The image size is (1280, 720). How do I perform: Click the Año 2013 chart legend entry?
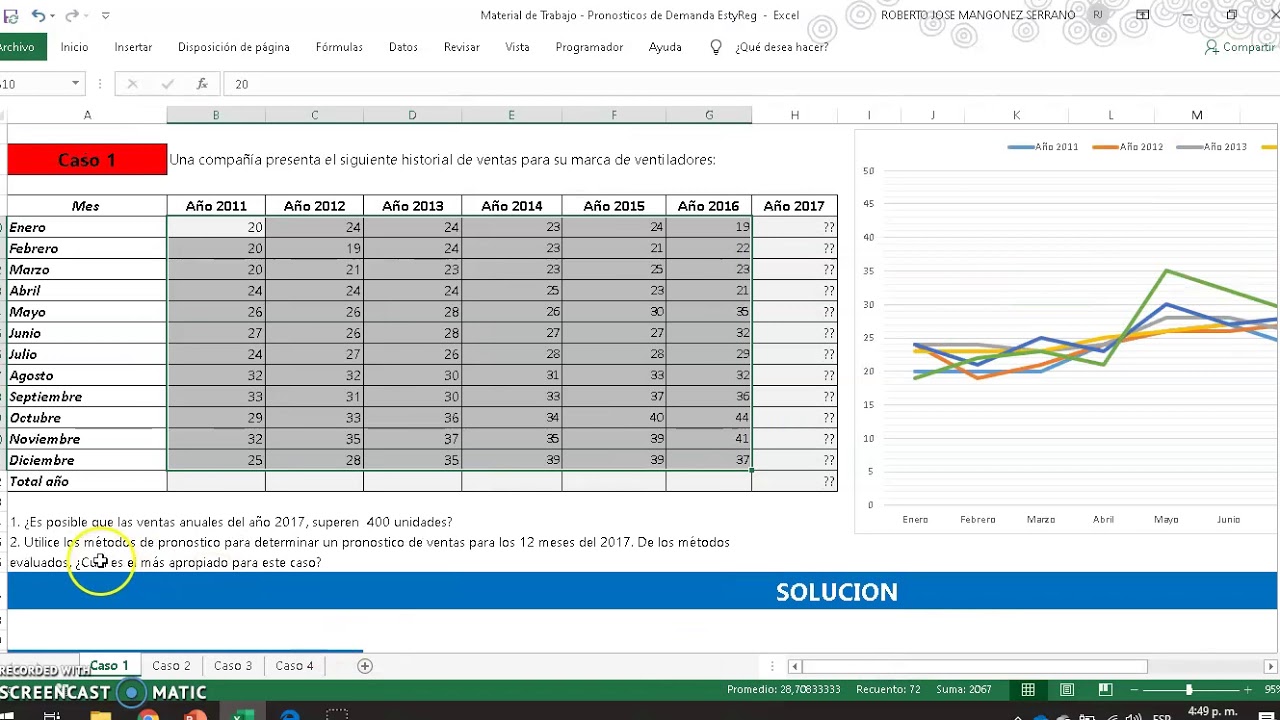1212,147
